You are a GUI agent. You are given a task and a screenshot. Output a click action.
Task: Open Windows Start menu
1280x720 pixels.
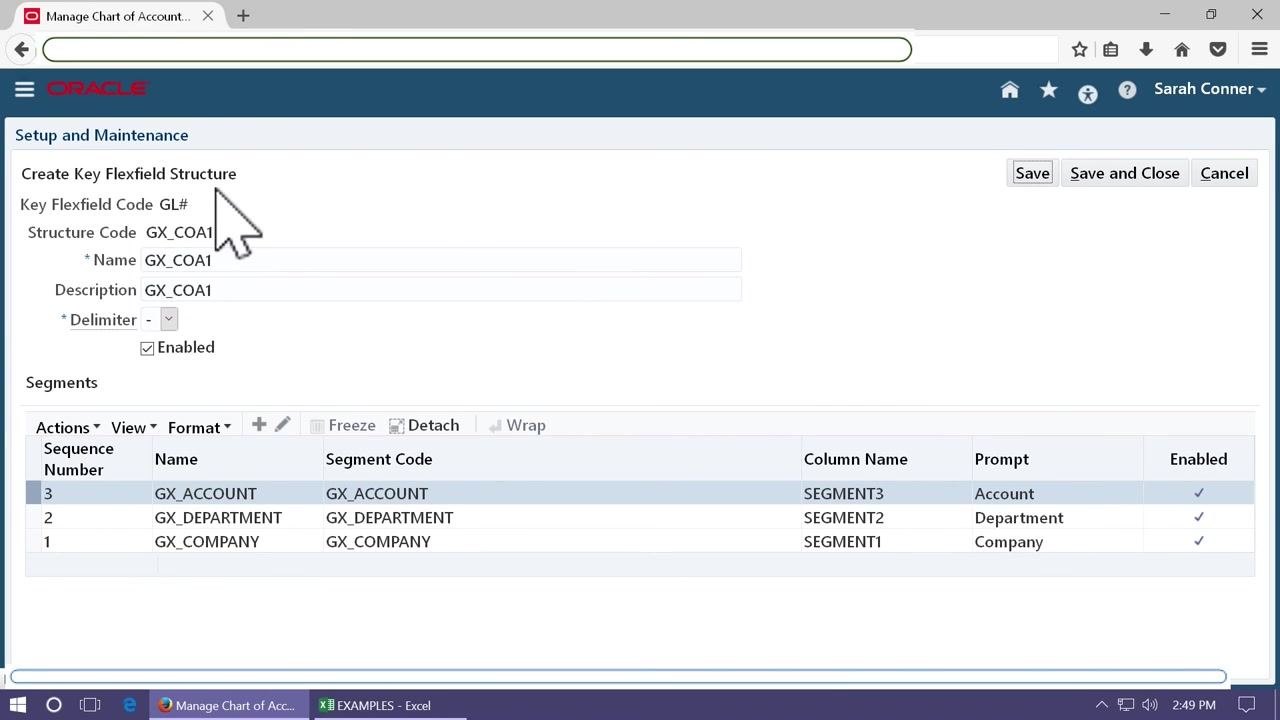tap(18, 705)
